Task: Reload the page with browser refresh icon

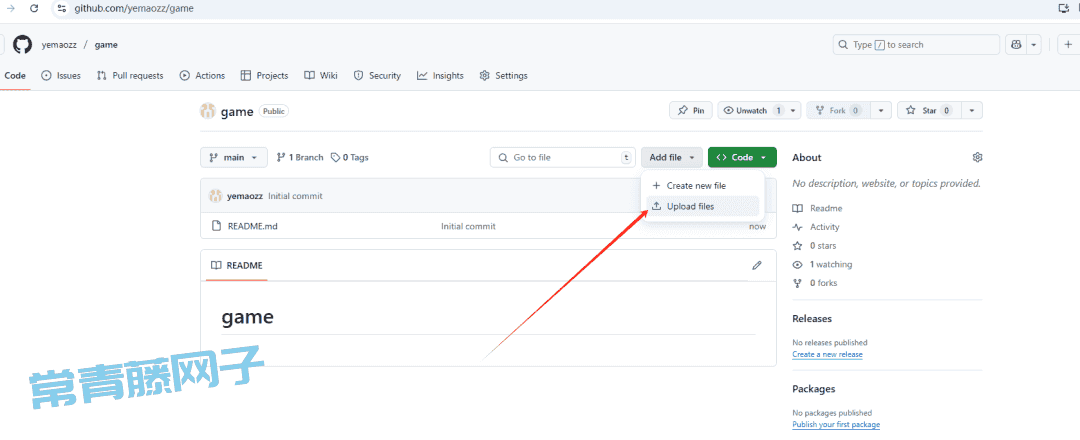Action: (34, 8)
